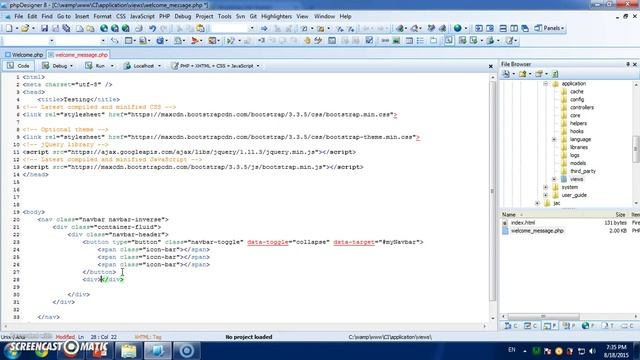Click the Code view button
This screenshot has width=640, height=360.
[x=18, y=66]
